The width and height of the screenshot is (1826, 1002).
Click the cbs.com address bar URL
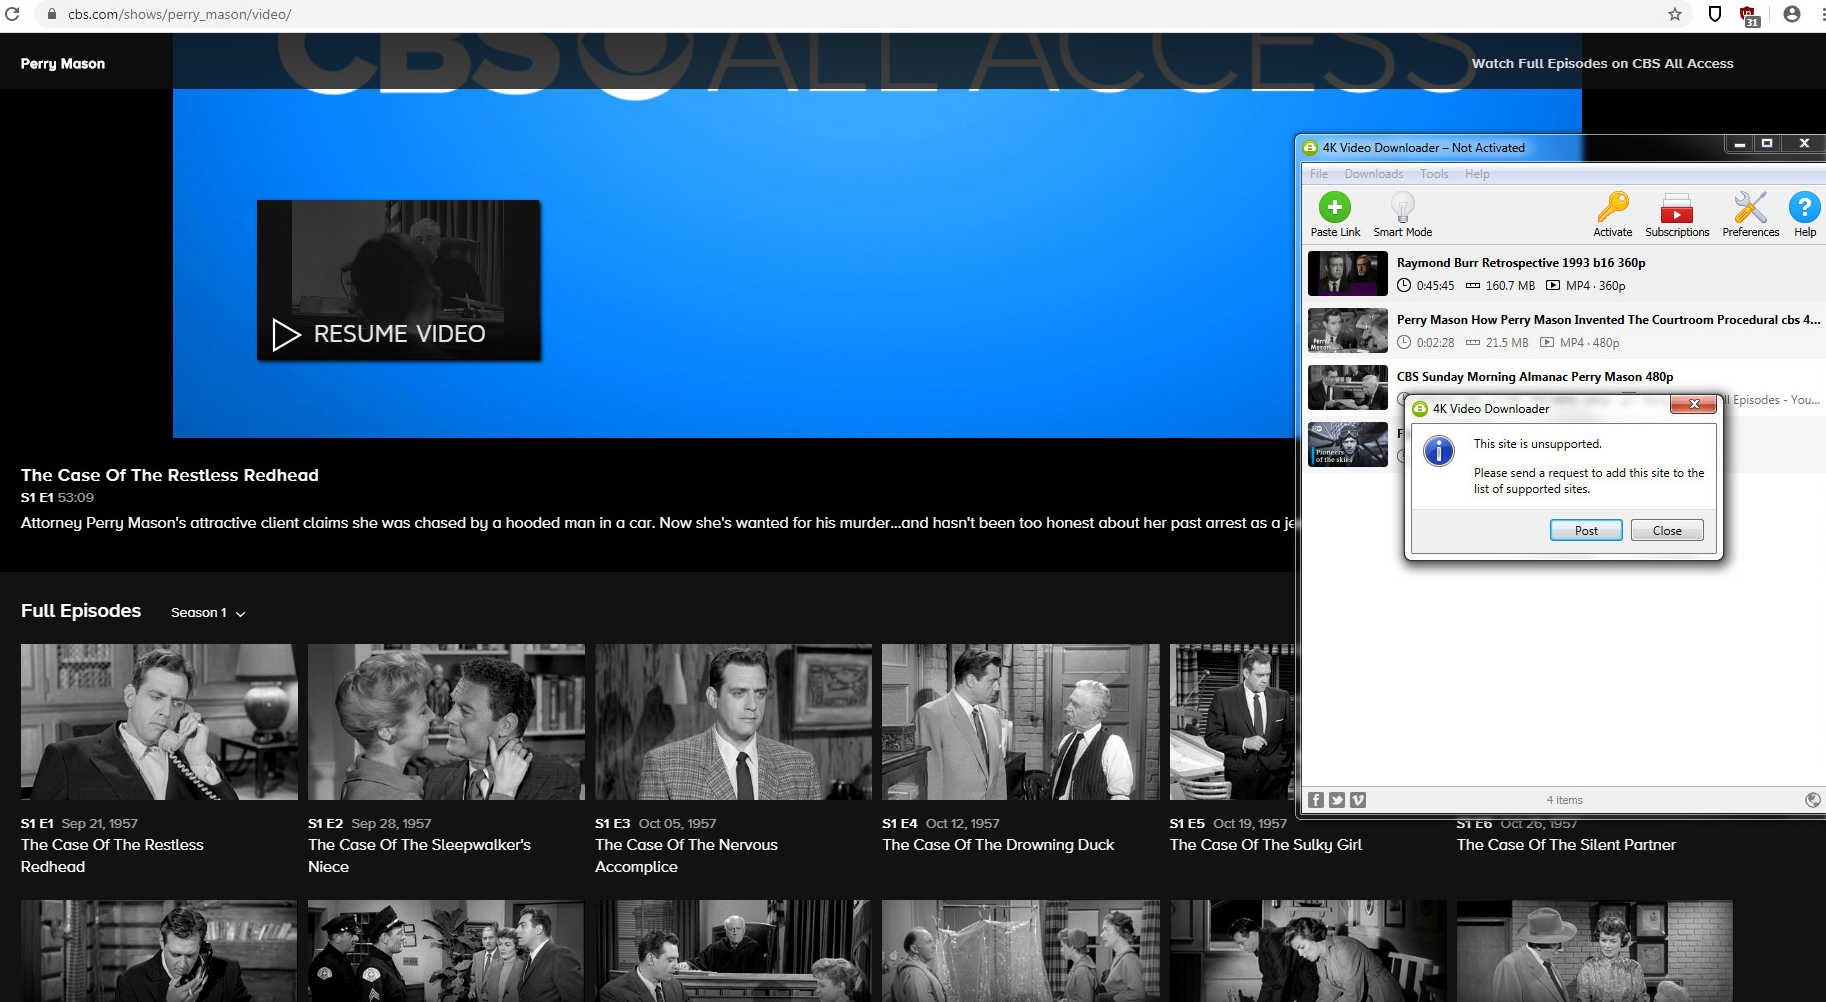pyautogui.click(x=179, y=14)
